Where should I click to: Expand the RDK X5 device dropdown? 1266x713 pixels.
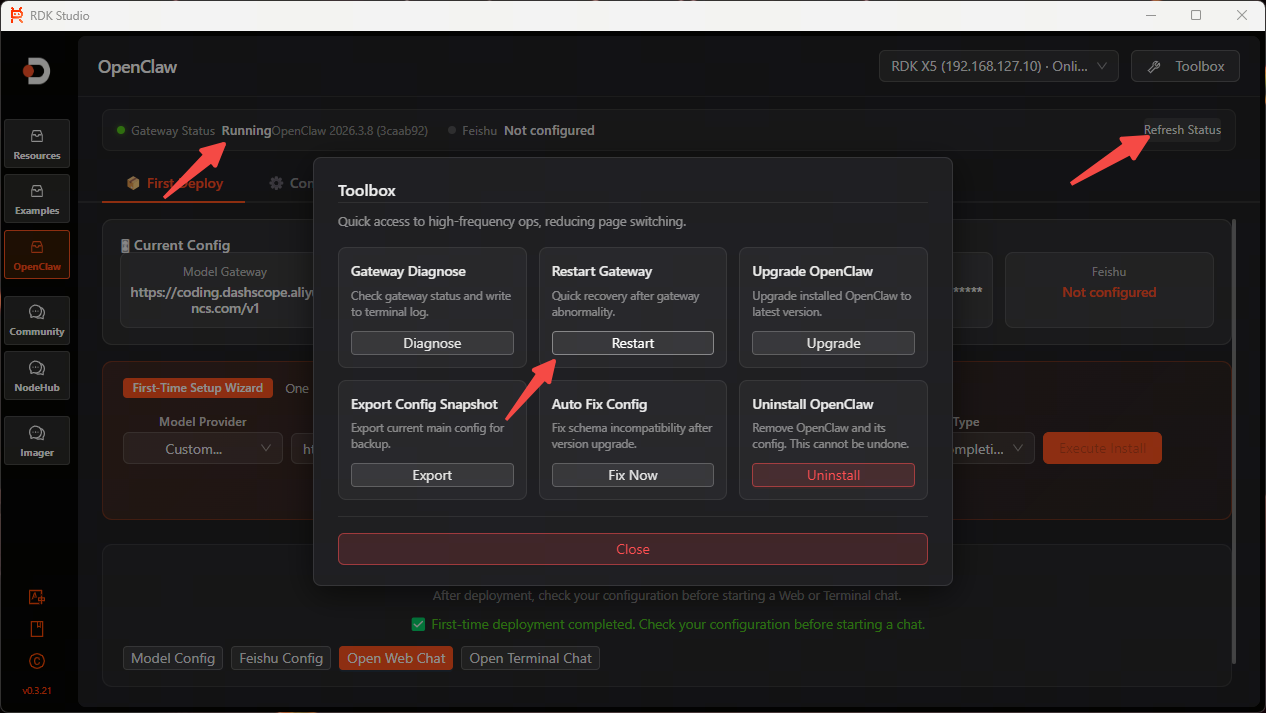pyautogui.click(x=998, y=66)
